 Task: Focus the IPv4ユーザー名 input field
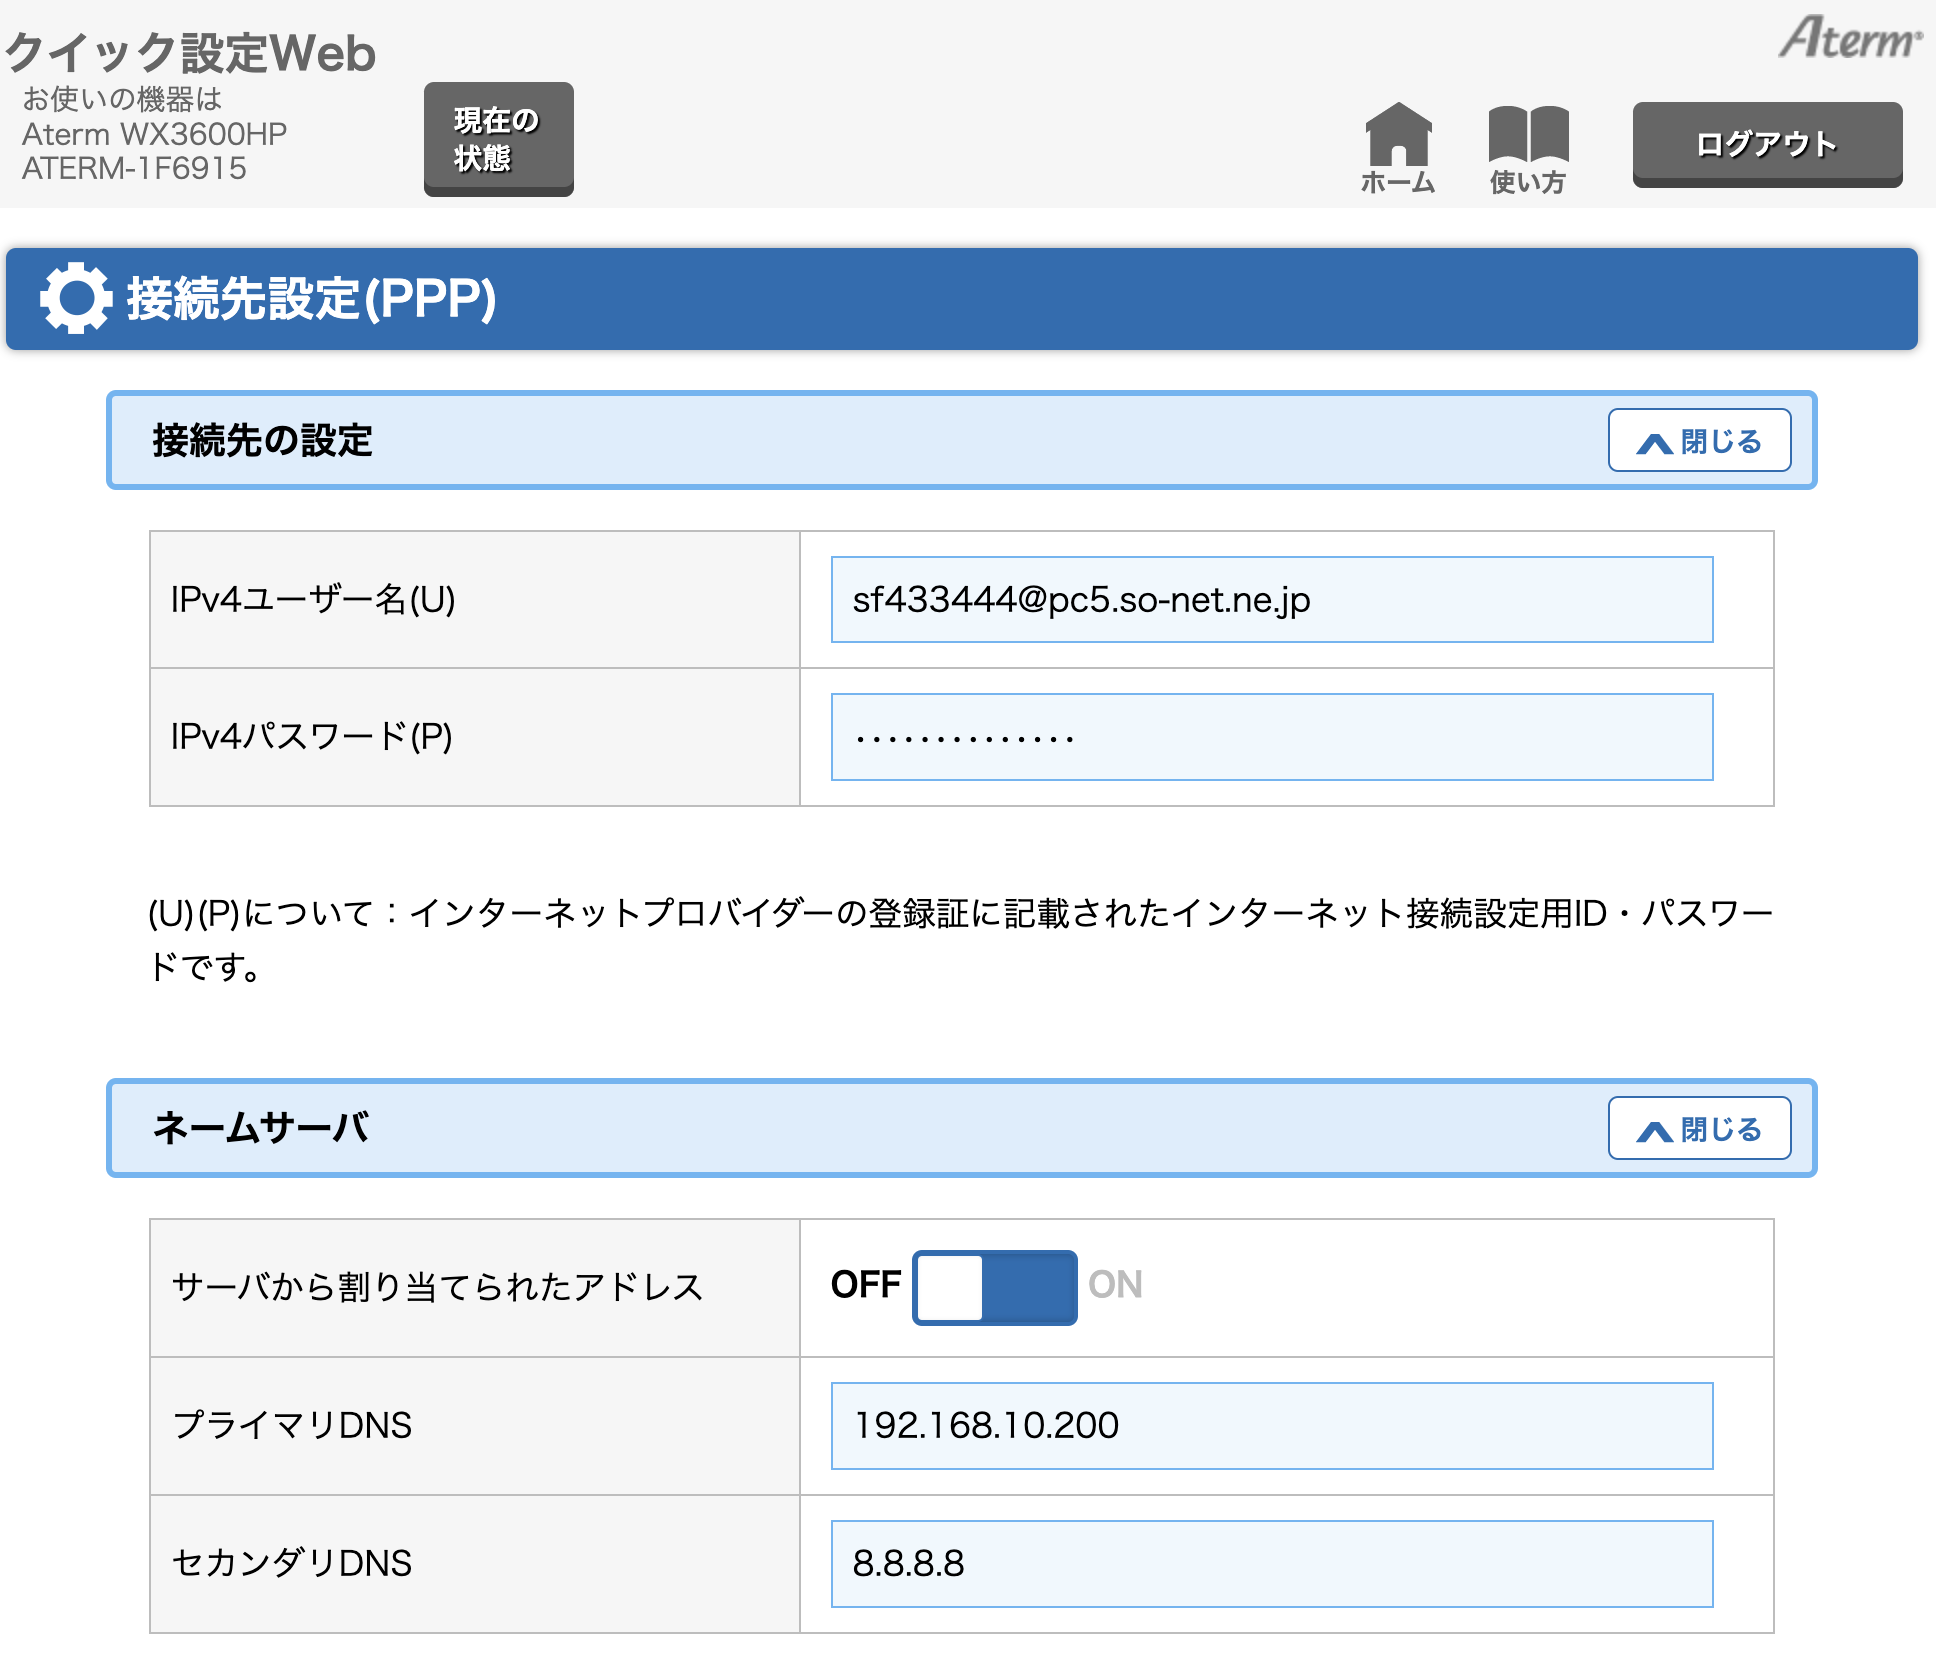(1271, 600)
